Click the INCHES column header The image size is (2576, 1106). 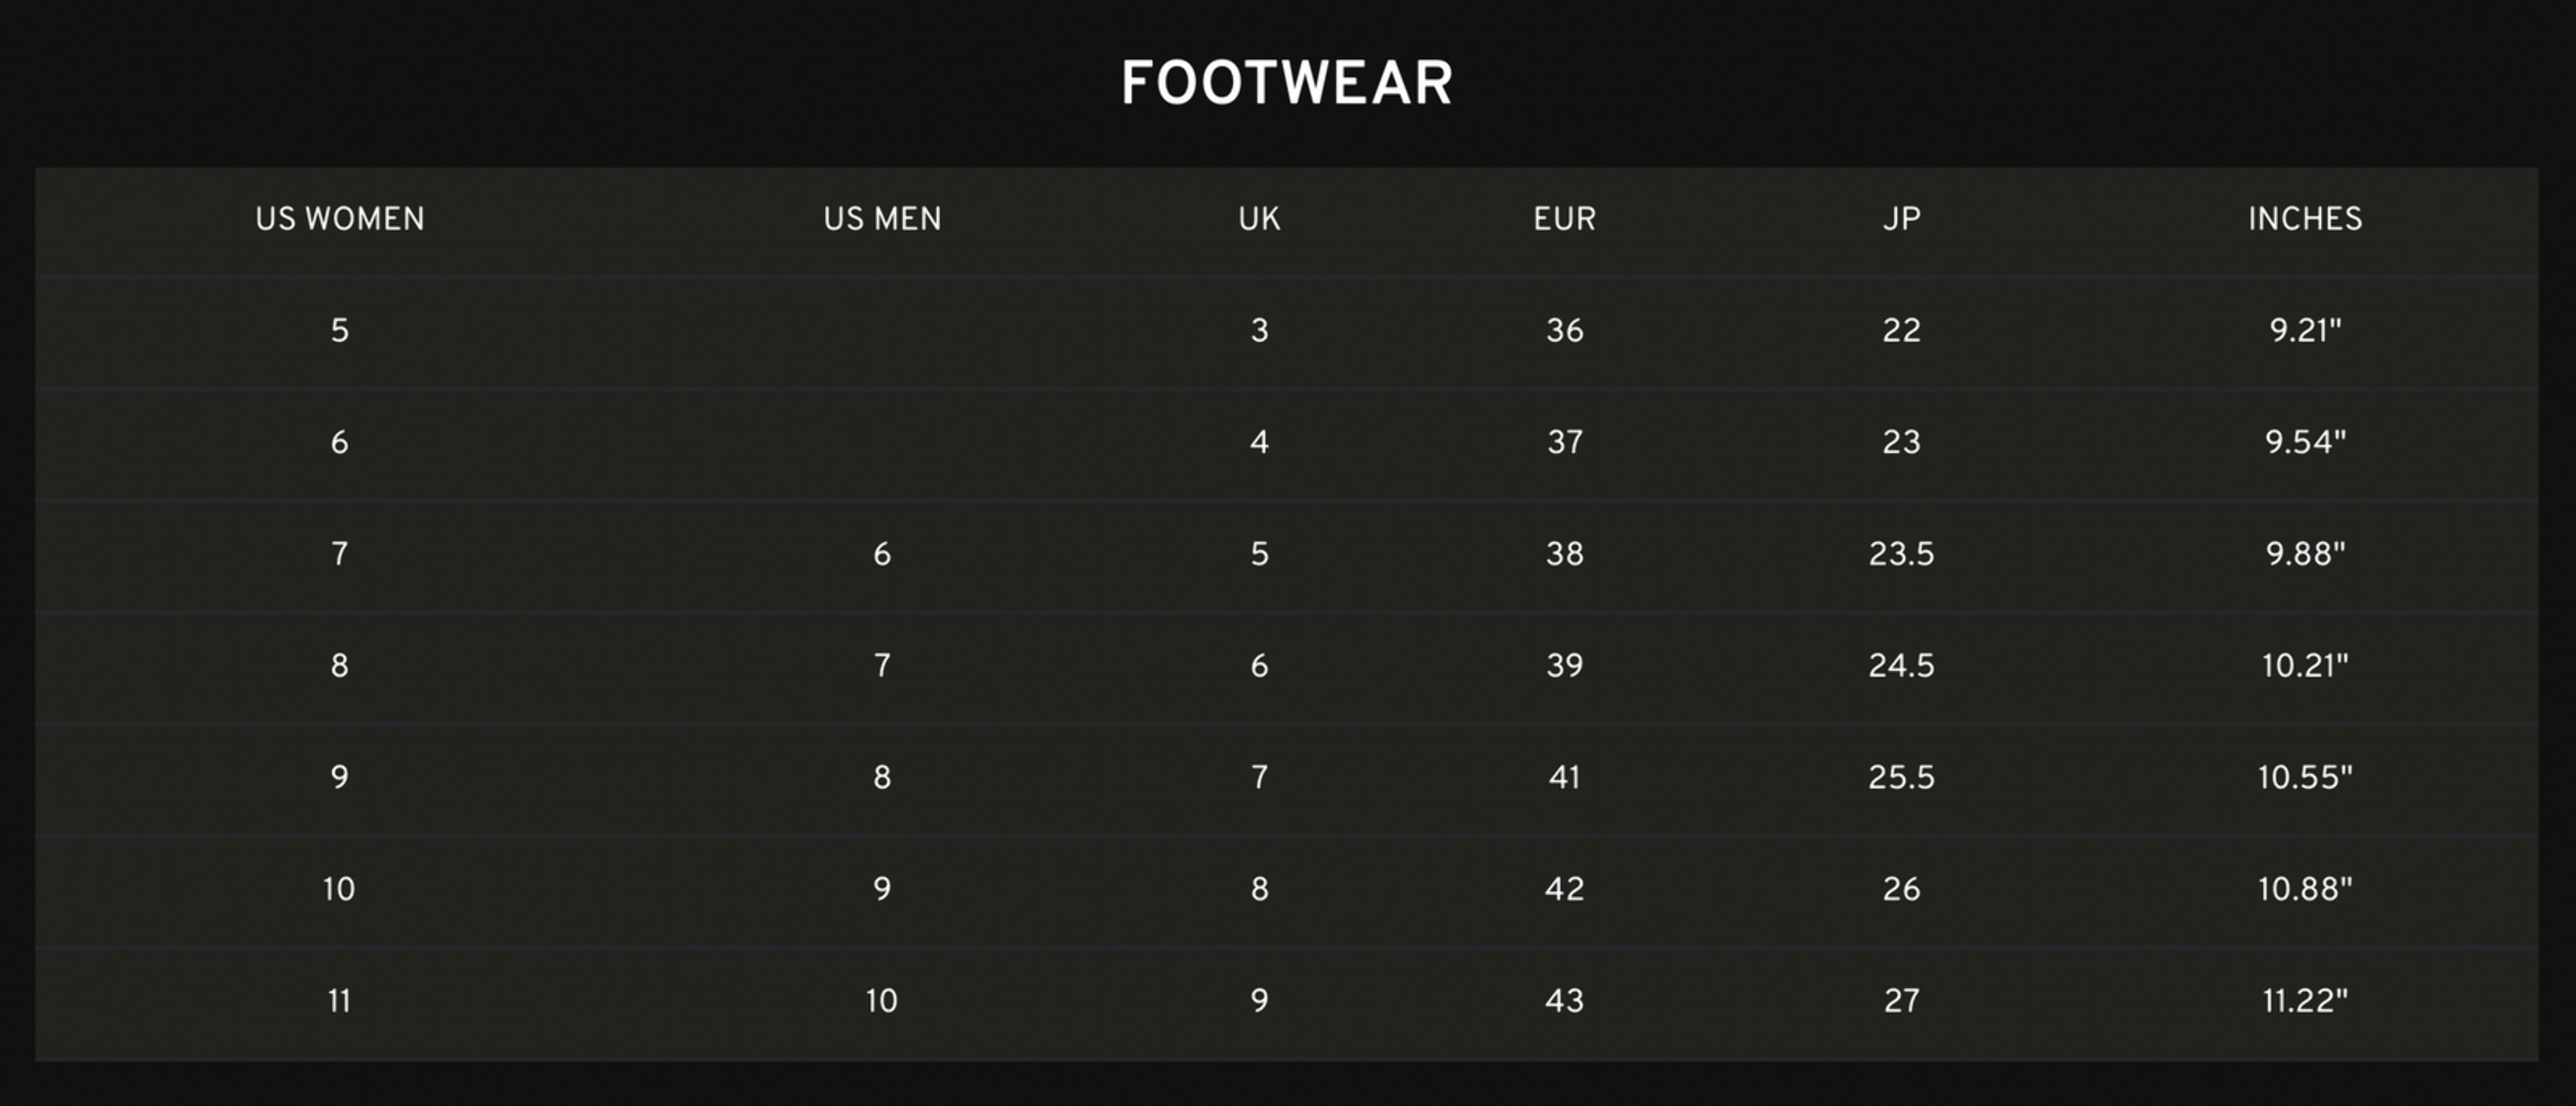click(2305, 219)
